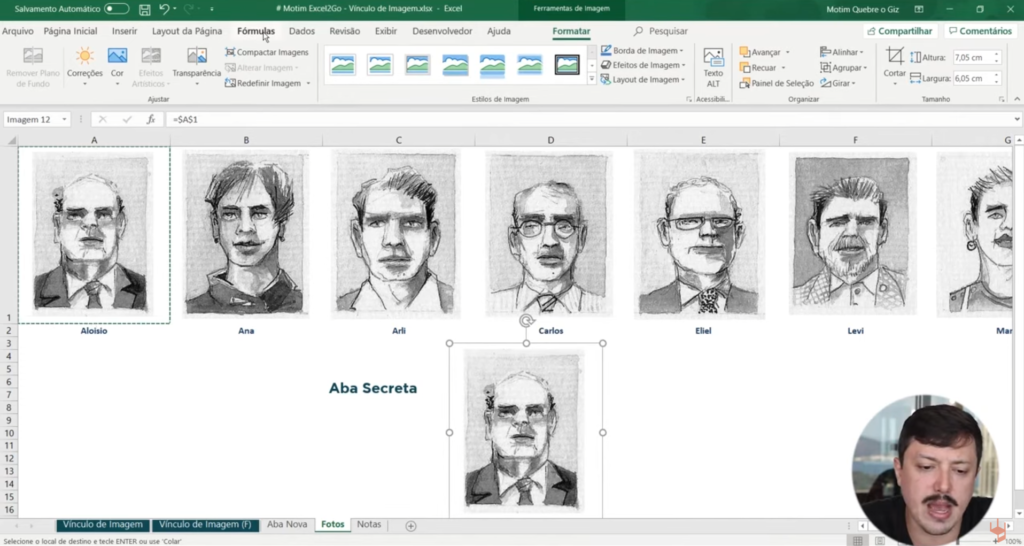Open the Inserir ribbon tab
Image resolution: width=1024 pixels, height=546 pixels.
[x=124, y=31]
